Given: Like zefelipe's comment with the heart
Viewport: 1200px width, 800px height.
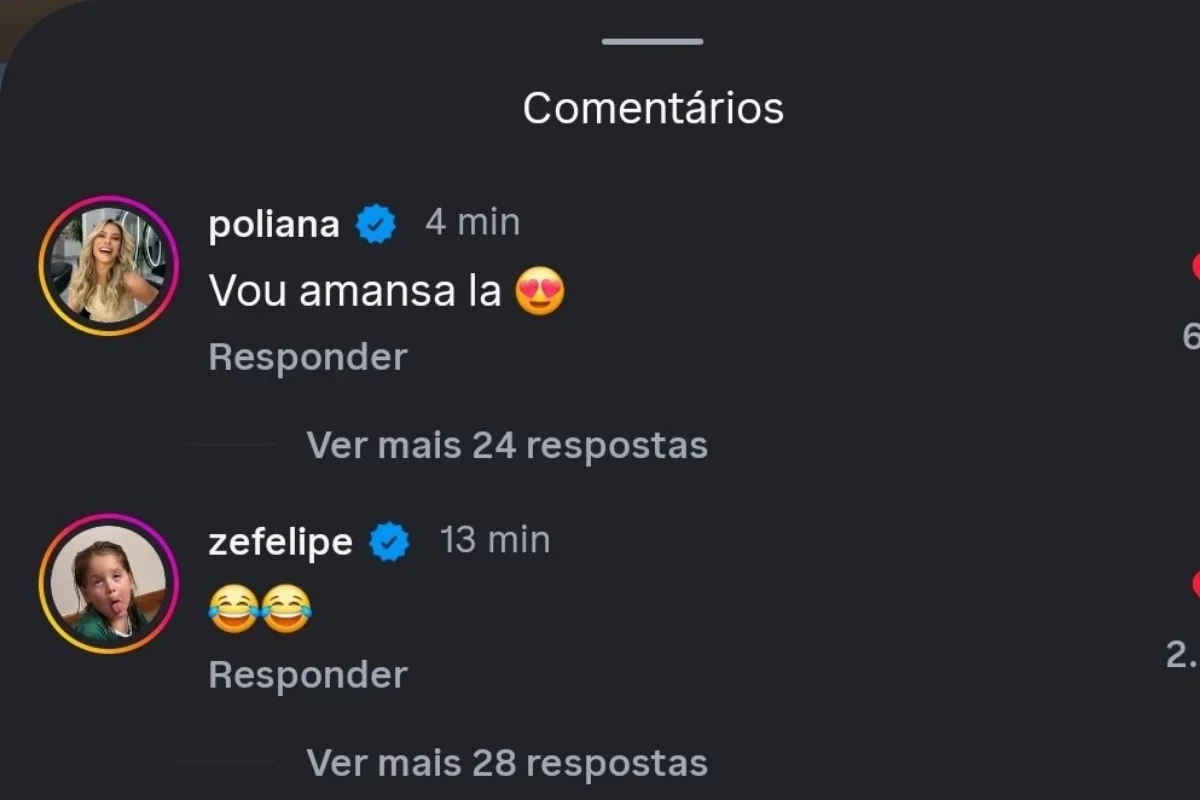Looking at the screenshot, I should pyautogui.click(x=1195, y=584).
